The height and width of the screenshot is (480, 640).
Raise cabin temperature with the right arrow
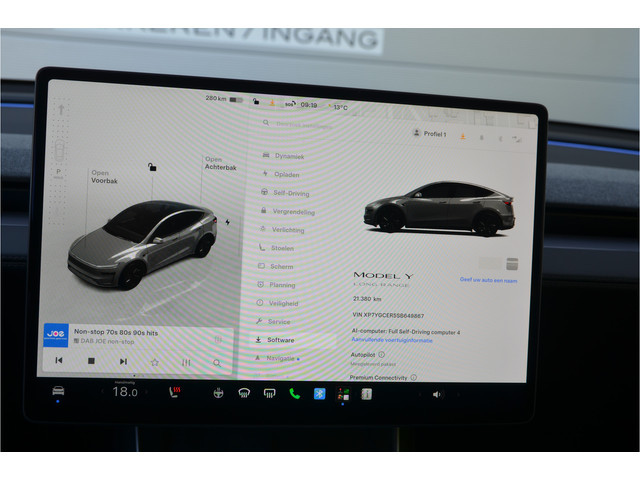[147, 392]
